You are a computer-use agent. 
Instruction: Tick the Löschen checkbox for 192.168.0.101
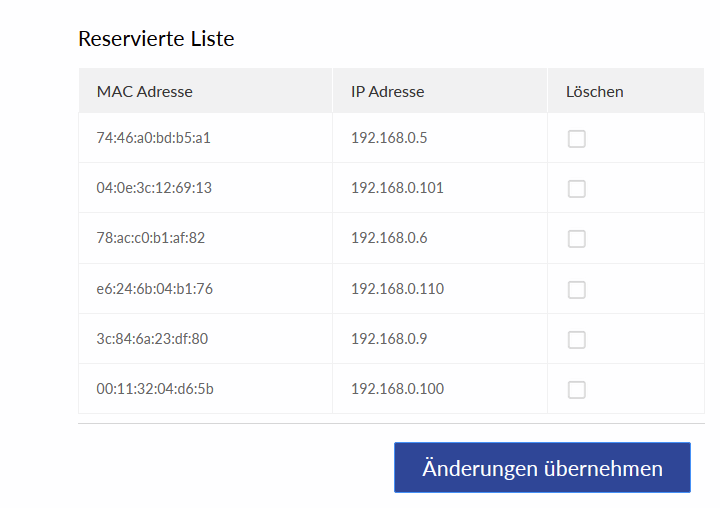click(x=576, y=189)
